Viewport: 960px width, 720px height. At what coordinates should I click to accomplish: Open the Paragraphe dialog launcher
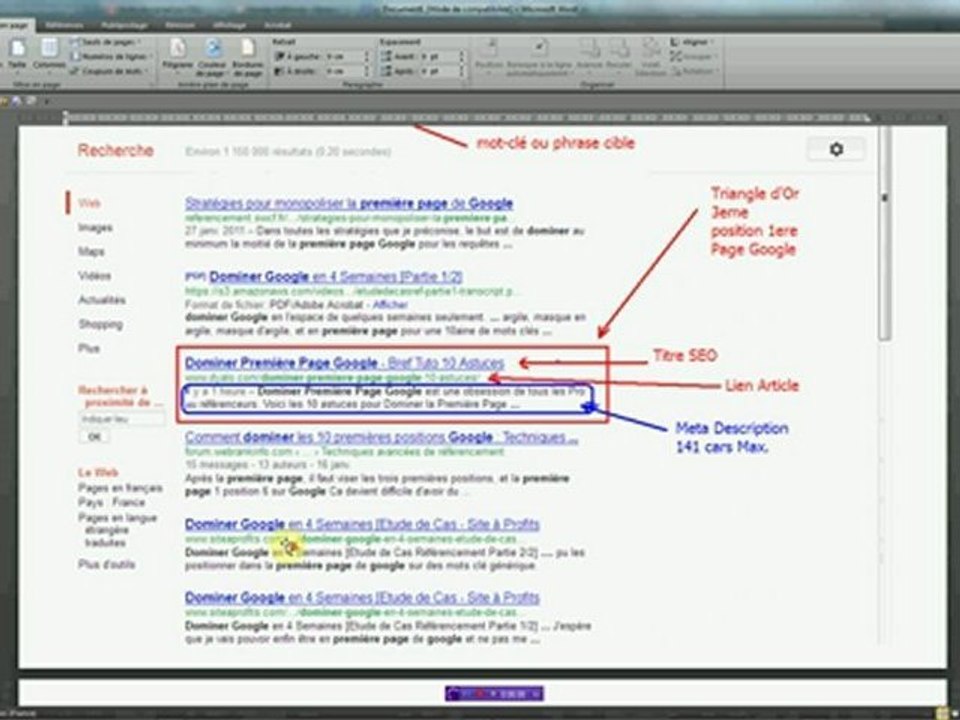pos(465,84)
